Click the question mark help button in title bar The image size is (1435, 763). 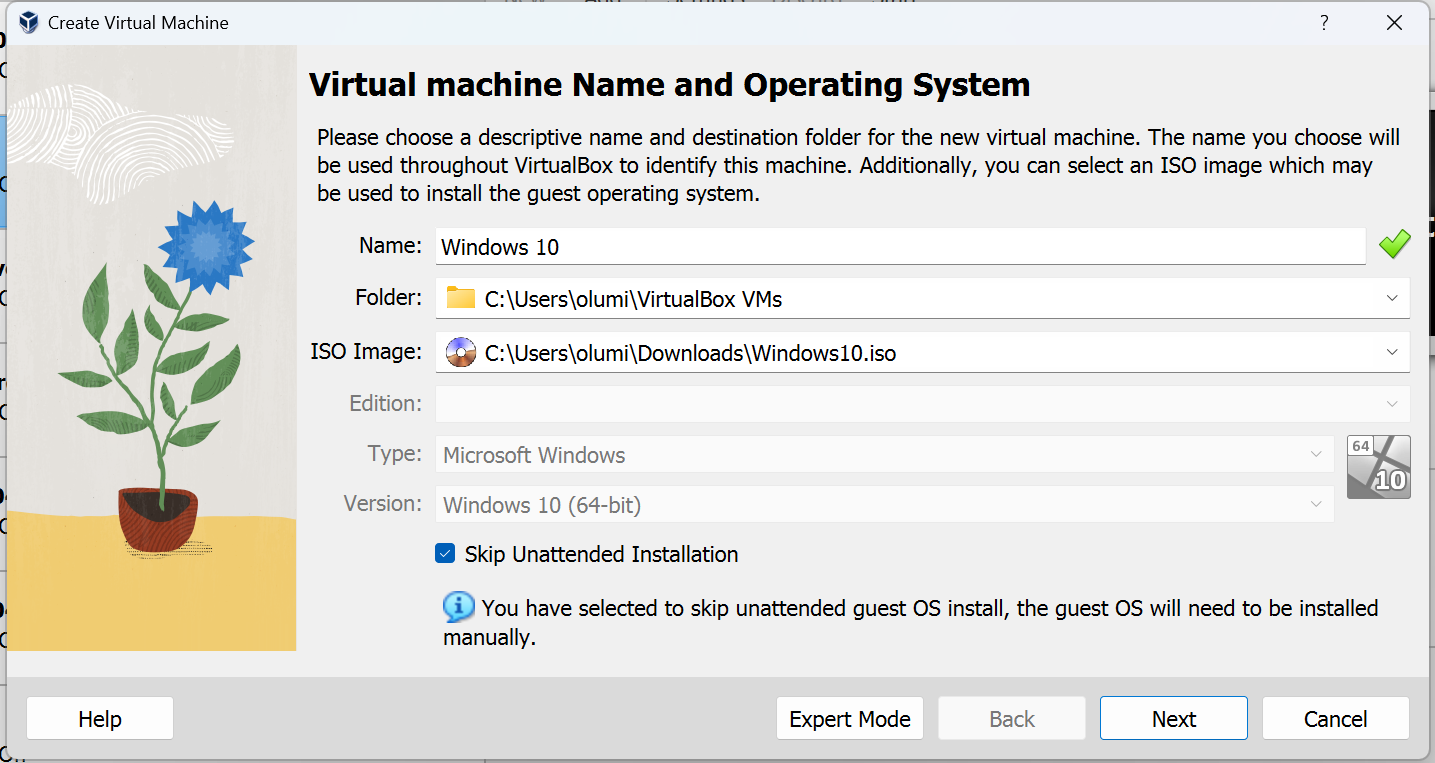click(x=1324, y=23)
